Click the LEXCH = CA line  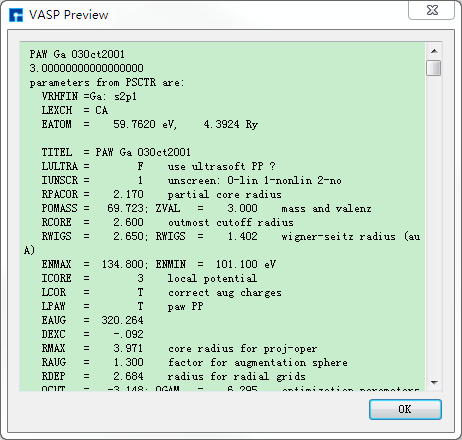click(74, 110)
